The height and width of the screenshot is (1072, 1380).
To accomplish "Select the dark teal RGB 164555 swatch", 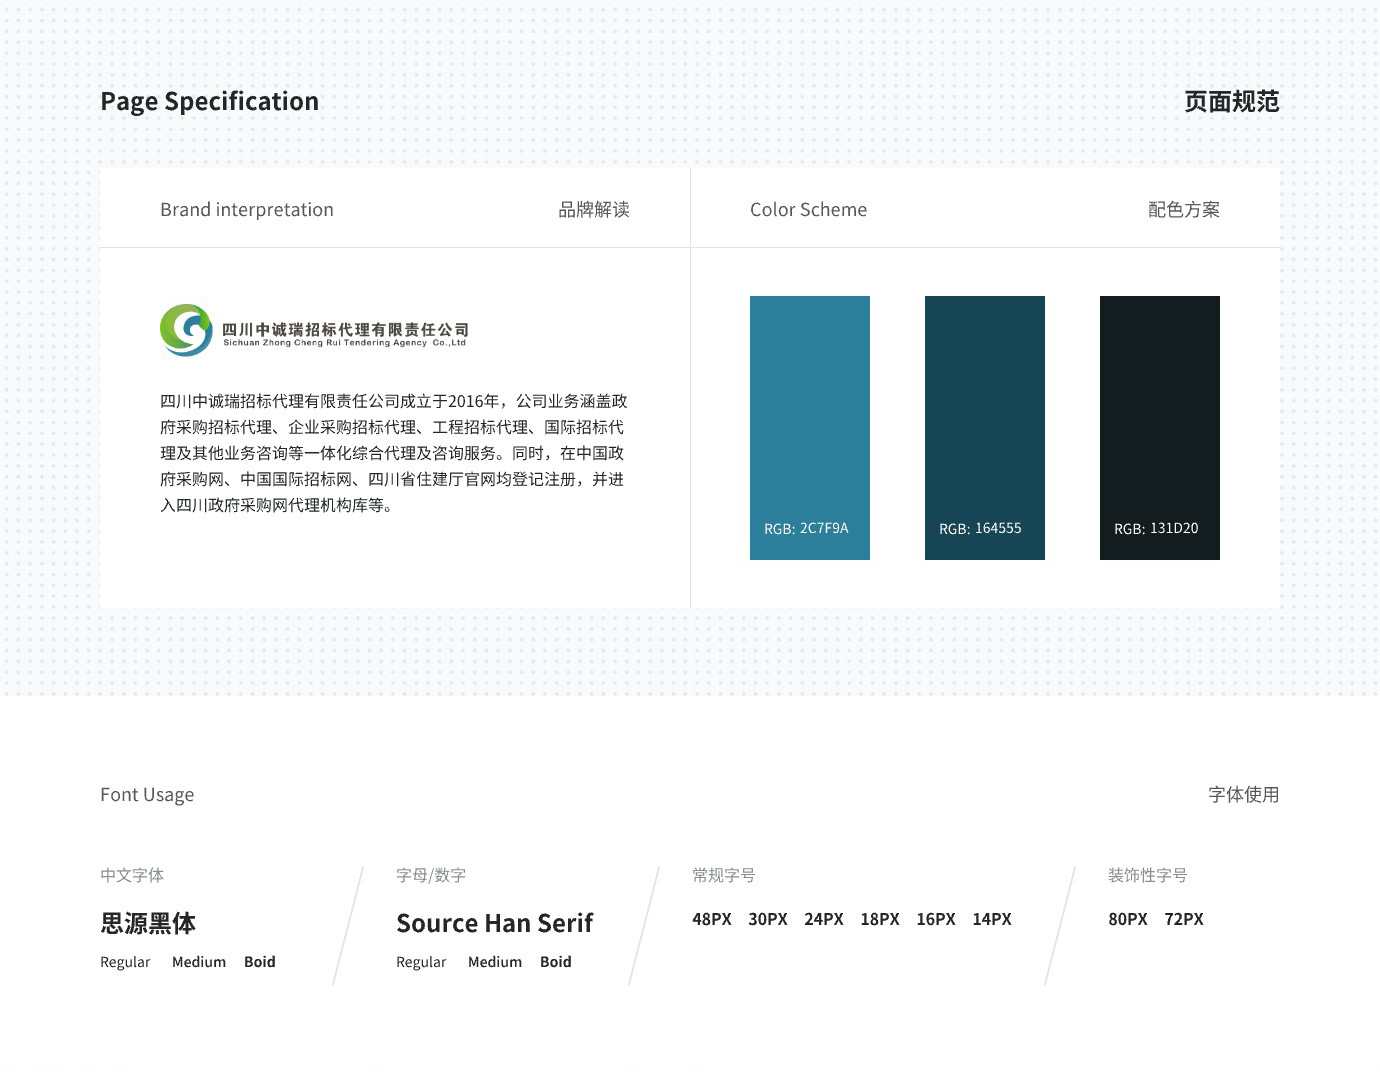I will [985, 427].
